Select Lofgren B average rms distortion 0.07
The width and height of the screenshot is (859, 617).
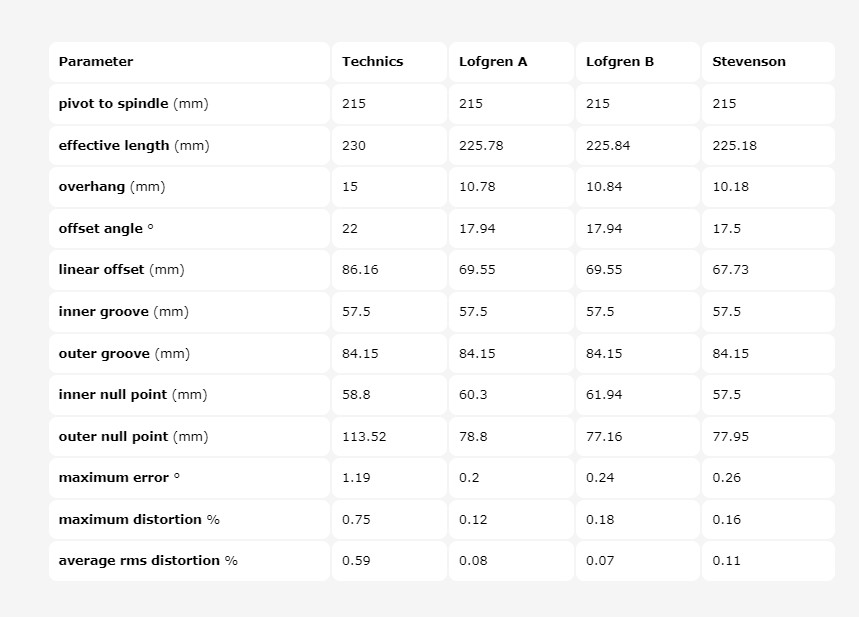[600, 561]
